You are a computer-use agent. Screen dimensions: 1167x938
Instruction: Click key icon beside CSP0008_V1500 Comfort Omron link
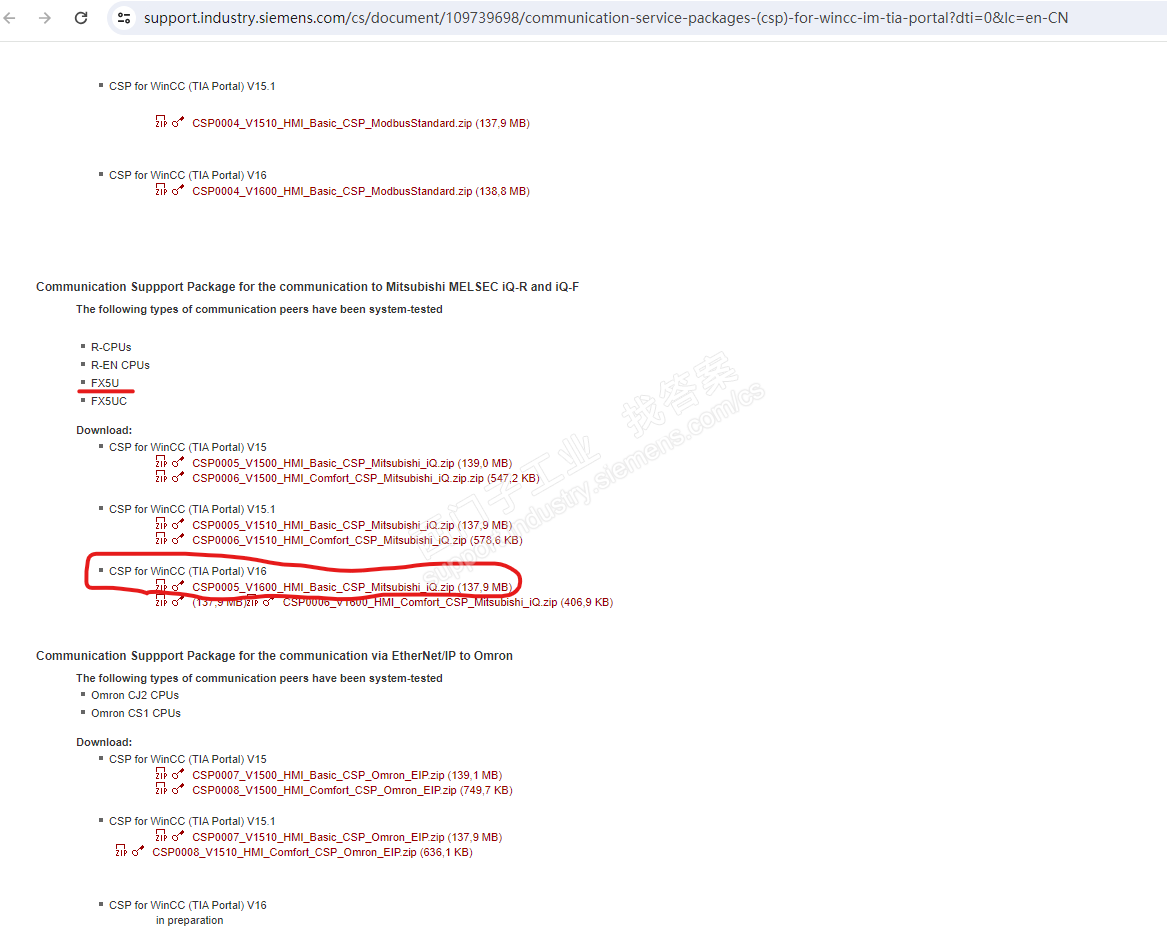[178, 789]
